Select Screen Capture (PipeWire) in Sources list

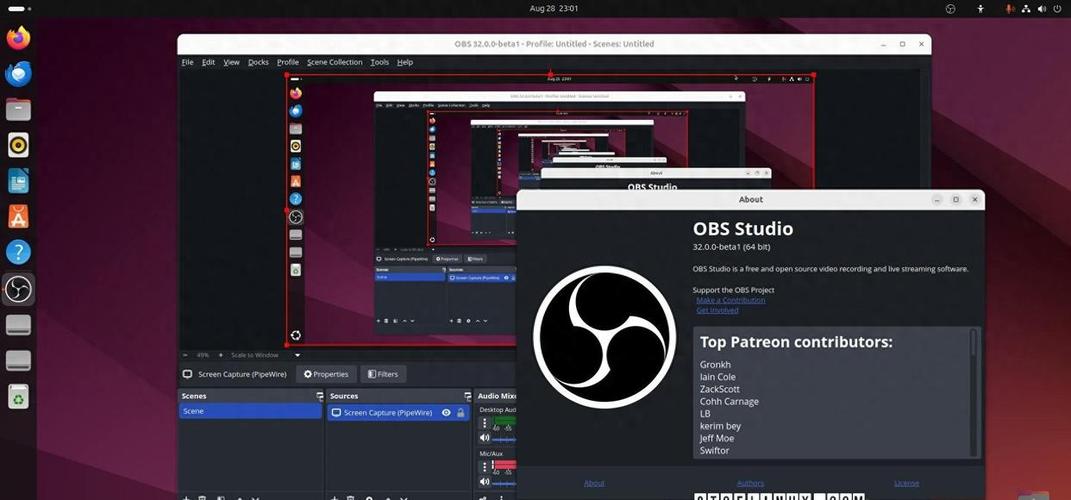pyautogui.click(x=398, y=413)
